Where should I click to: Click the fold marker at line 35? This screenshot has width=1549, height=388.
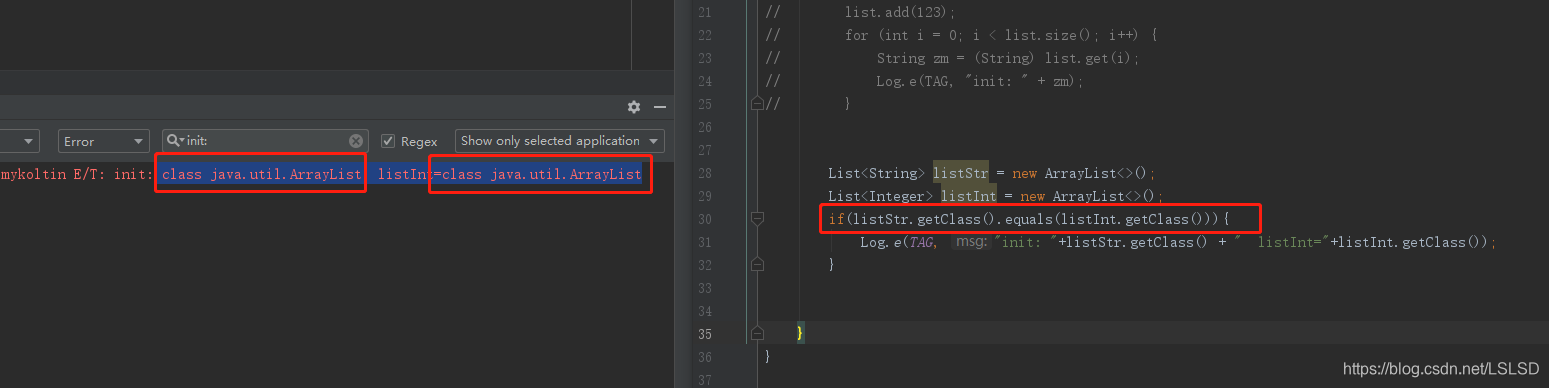coord(757,333)
